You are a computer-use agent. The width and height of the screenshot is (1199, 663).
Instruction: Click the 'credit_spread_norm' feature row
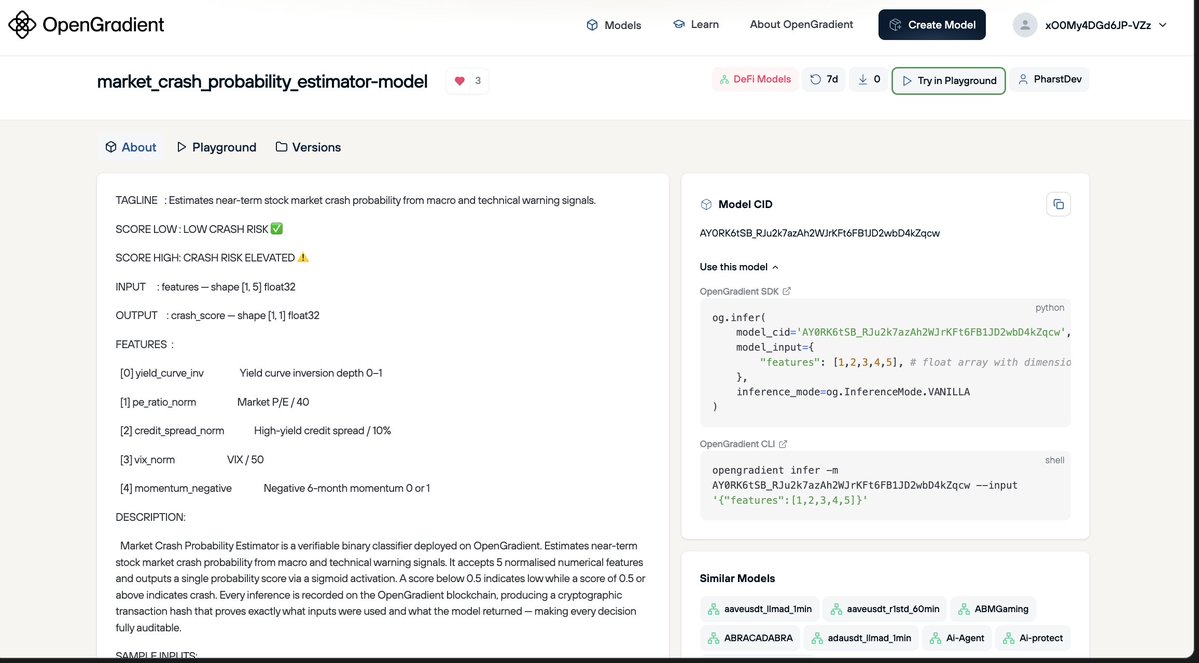(255, 431)
